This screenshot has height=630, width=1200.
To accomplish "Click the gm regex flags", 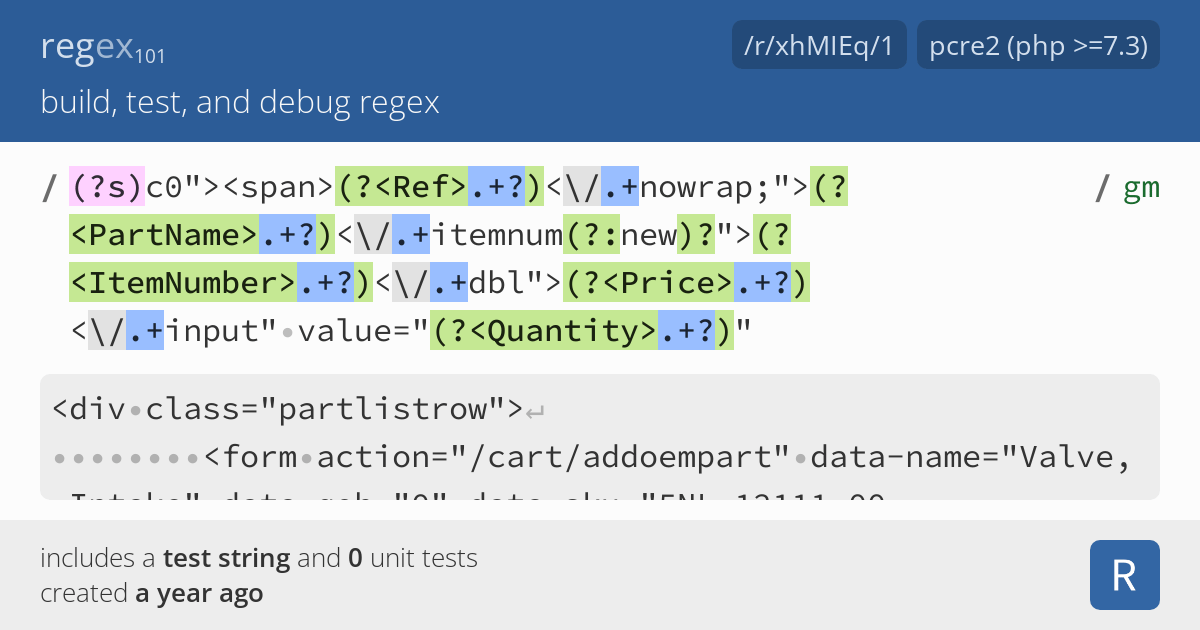I will pyautogui.click(x=1141, y=187).
